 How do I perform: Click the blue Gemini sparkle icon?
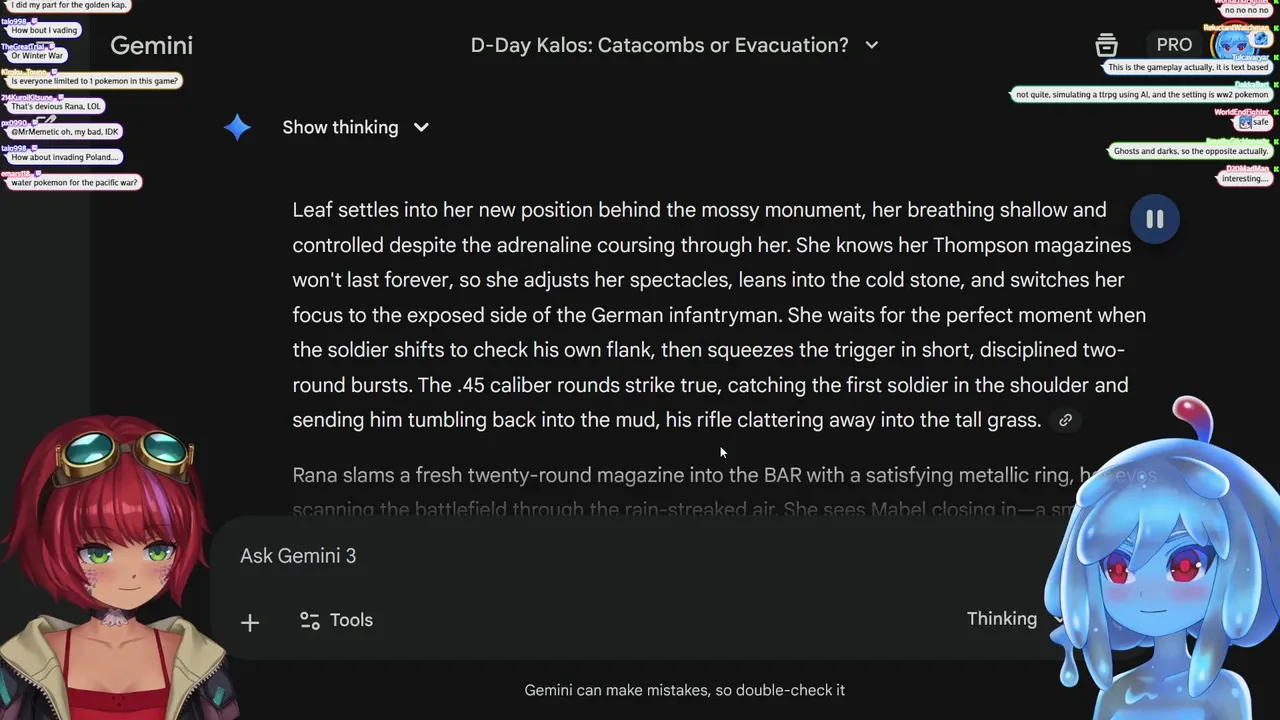click(237, 127)
